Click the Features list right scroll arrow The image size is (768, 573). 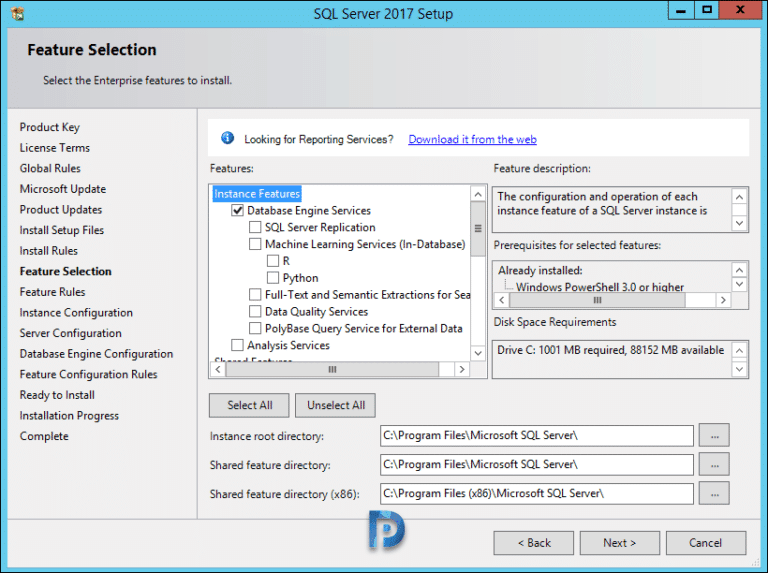pos(461,369)
